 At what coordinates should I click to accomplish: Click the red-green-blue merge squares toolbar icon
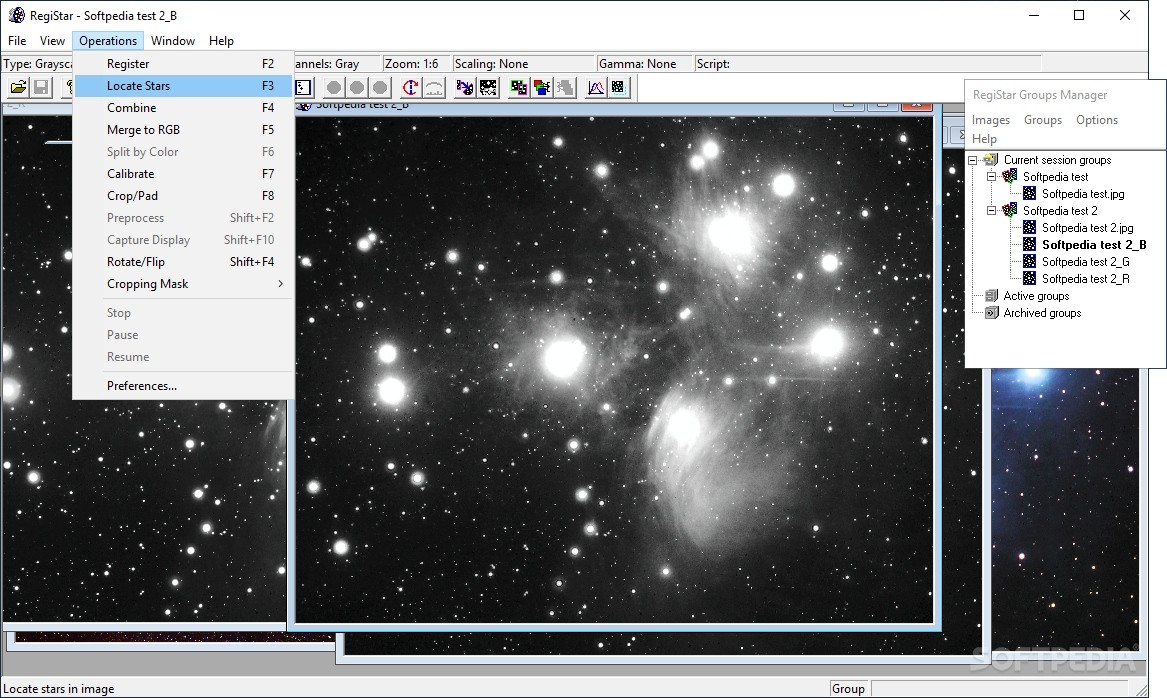point(542,88)
